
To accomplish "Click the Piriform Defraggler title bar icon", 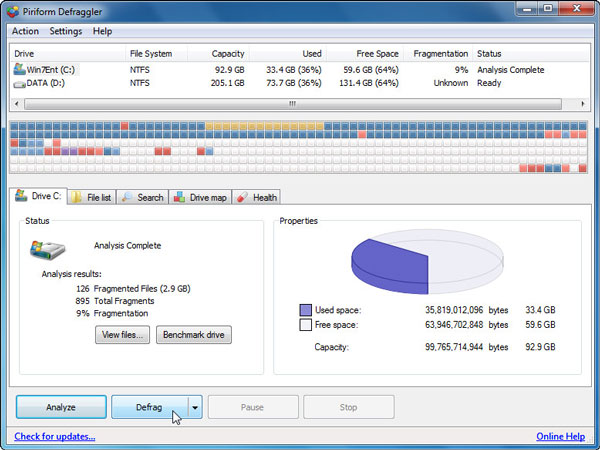I will click(12, 11).
